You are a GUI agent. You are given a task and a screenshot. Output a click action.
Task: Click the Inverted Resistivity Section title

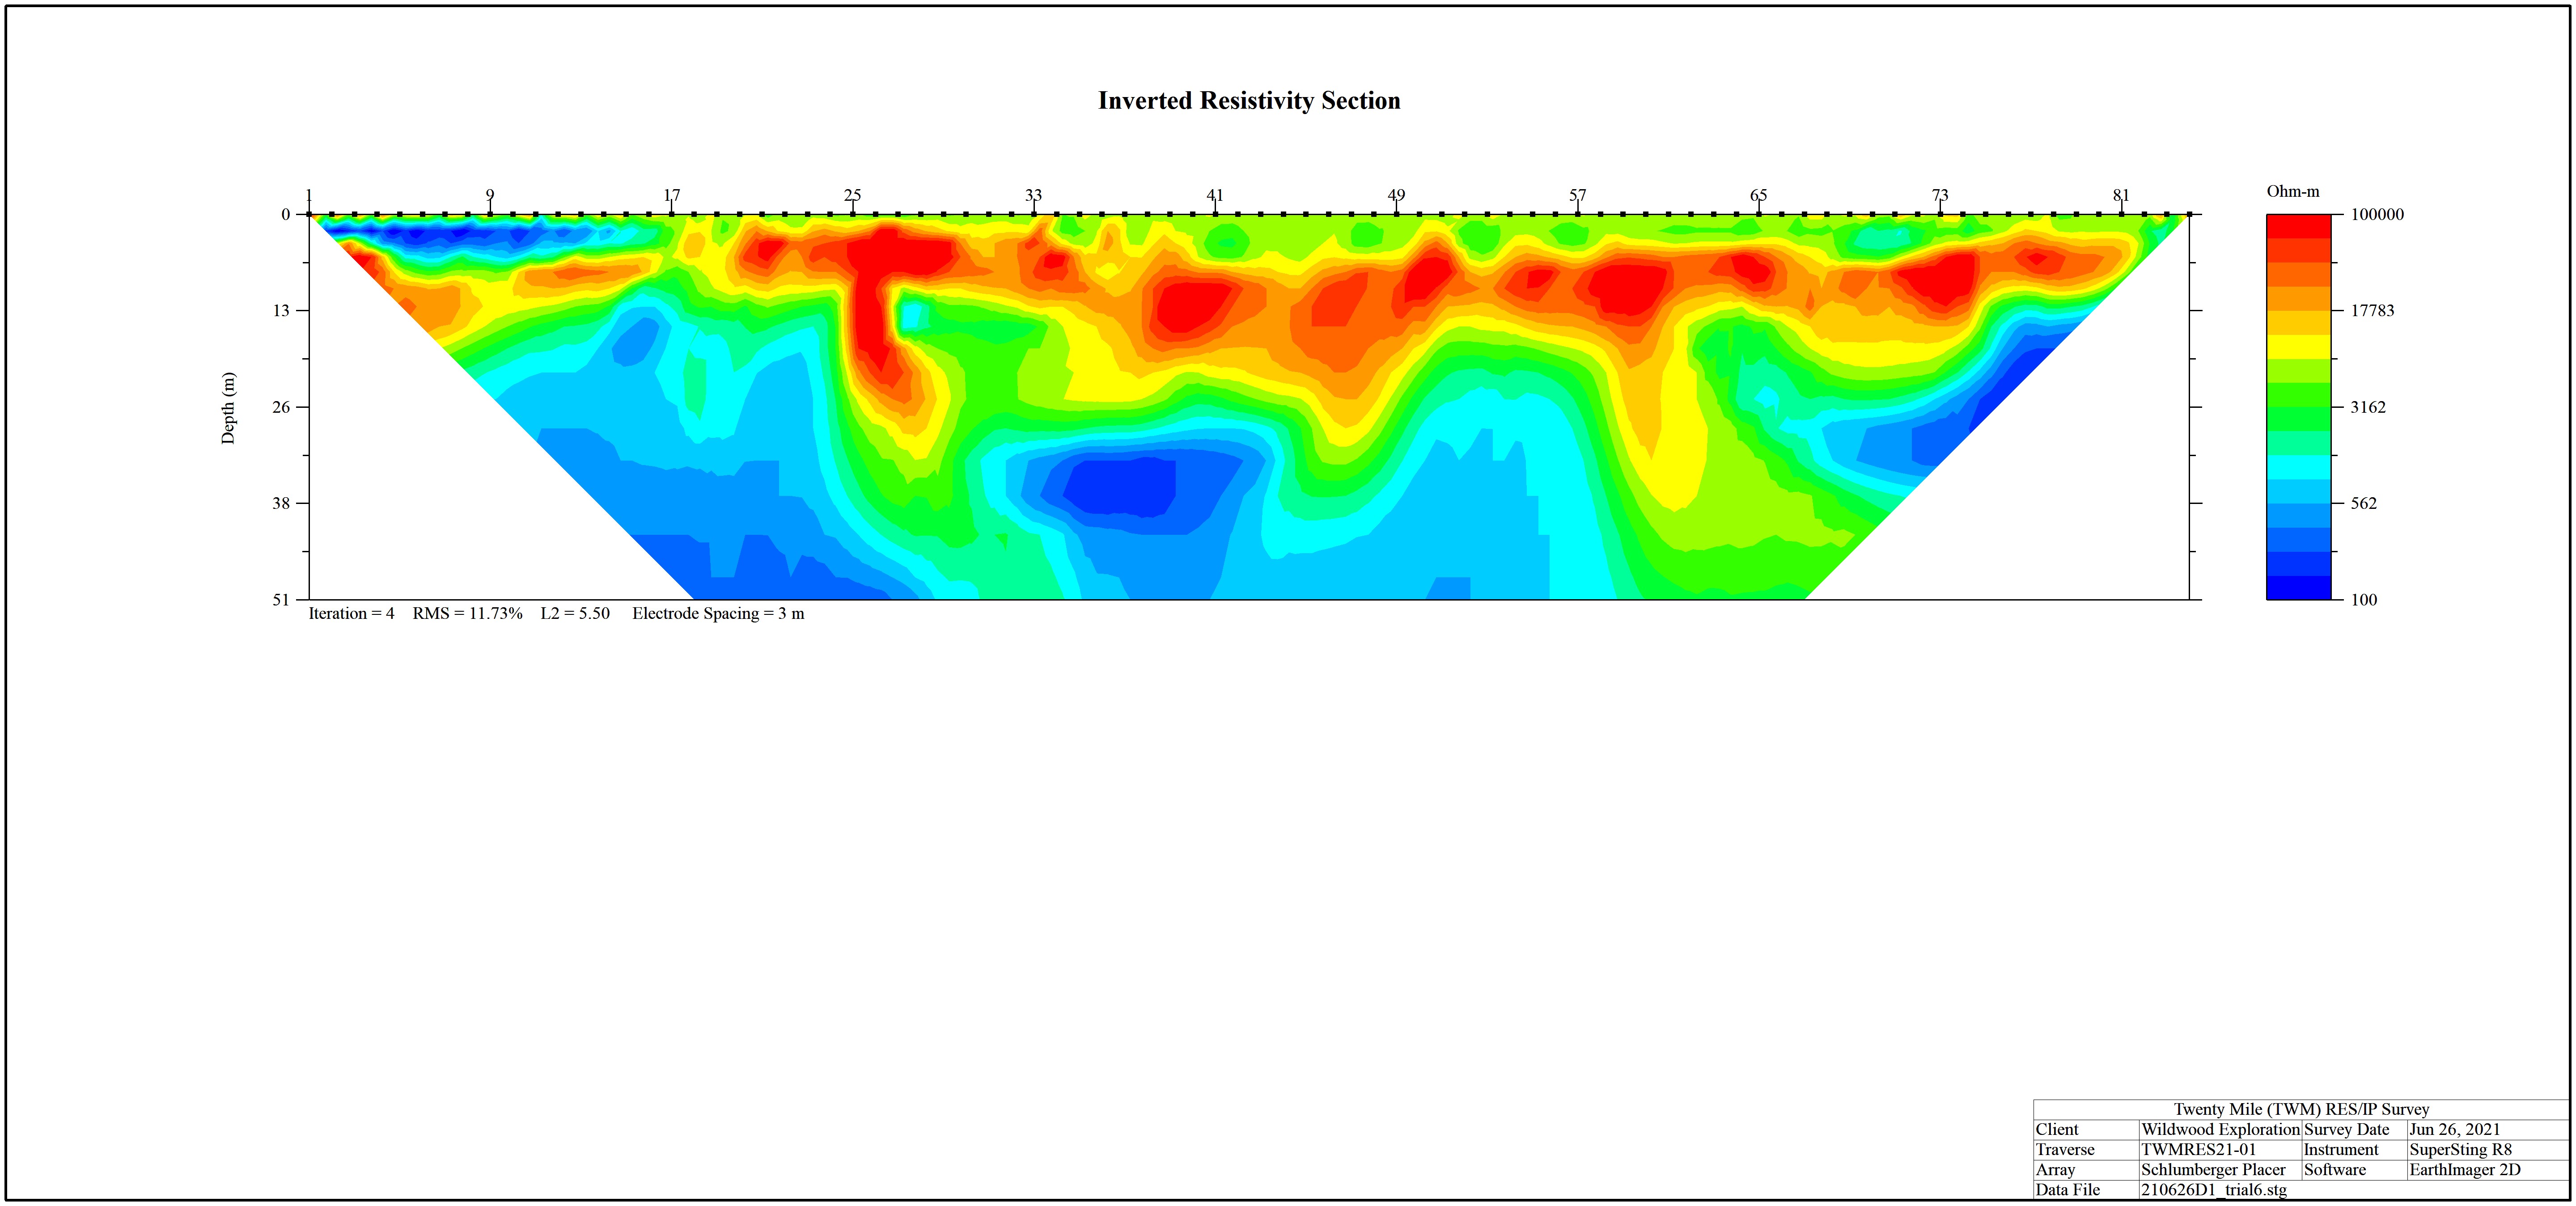(1249, 101)
